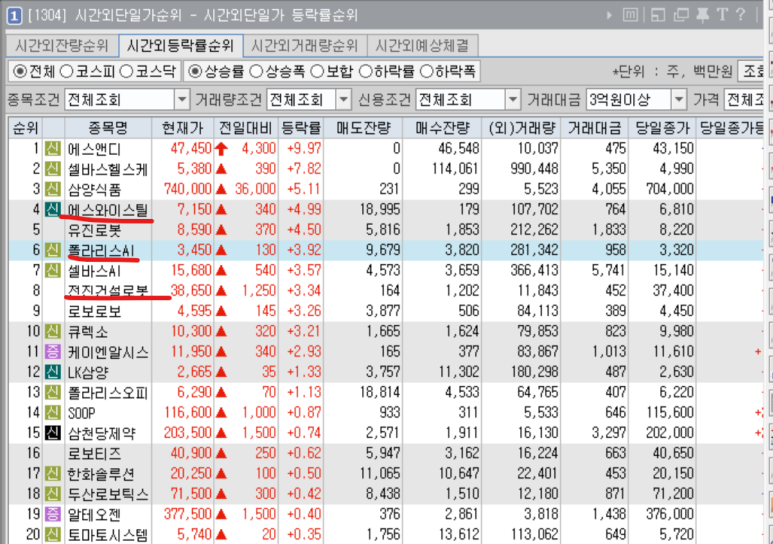This screenshot has width=773, height=544.
Task: Switch to the 시간외등락률순위 tab
Action: coord(180,46)
